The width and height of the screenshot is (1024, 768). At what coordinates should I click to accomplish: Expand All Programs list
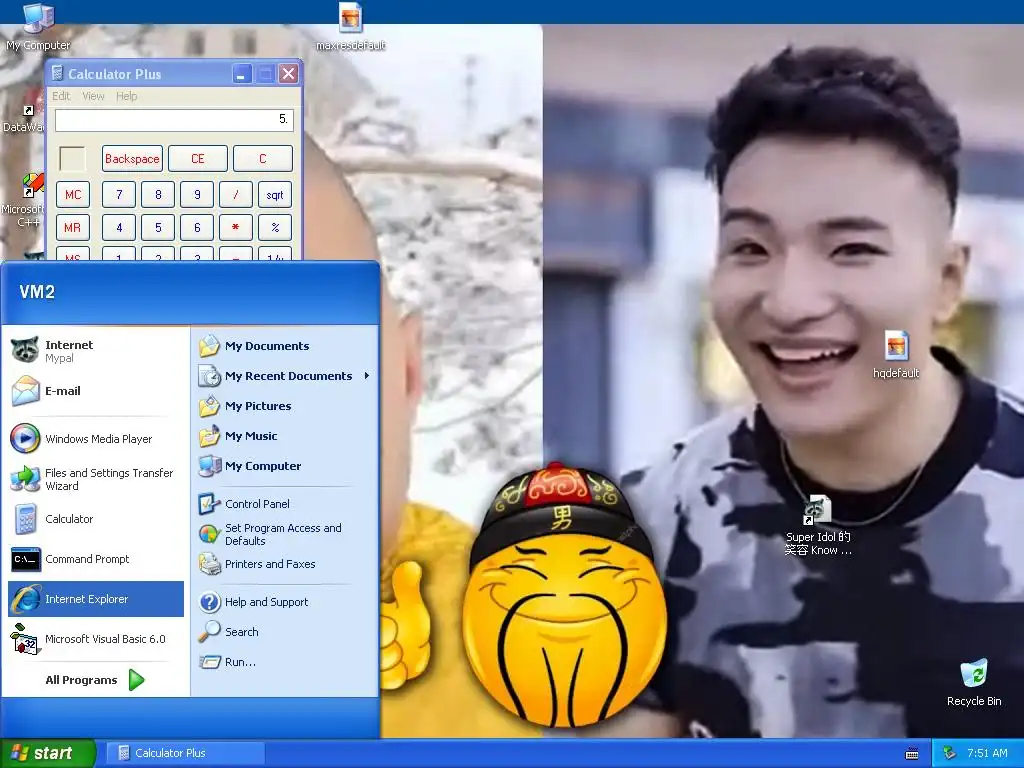tap(95, 680)
